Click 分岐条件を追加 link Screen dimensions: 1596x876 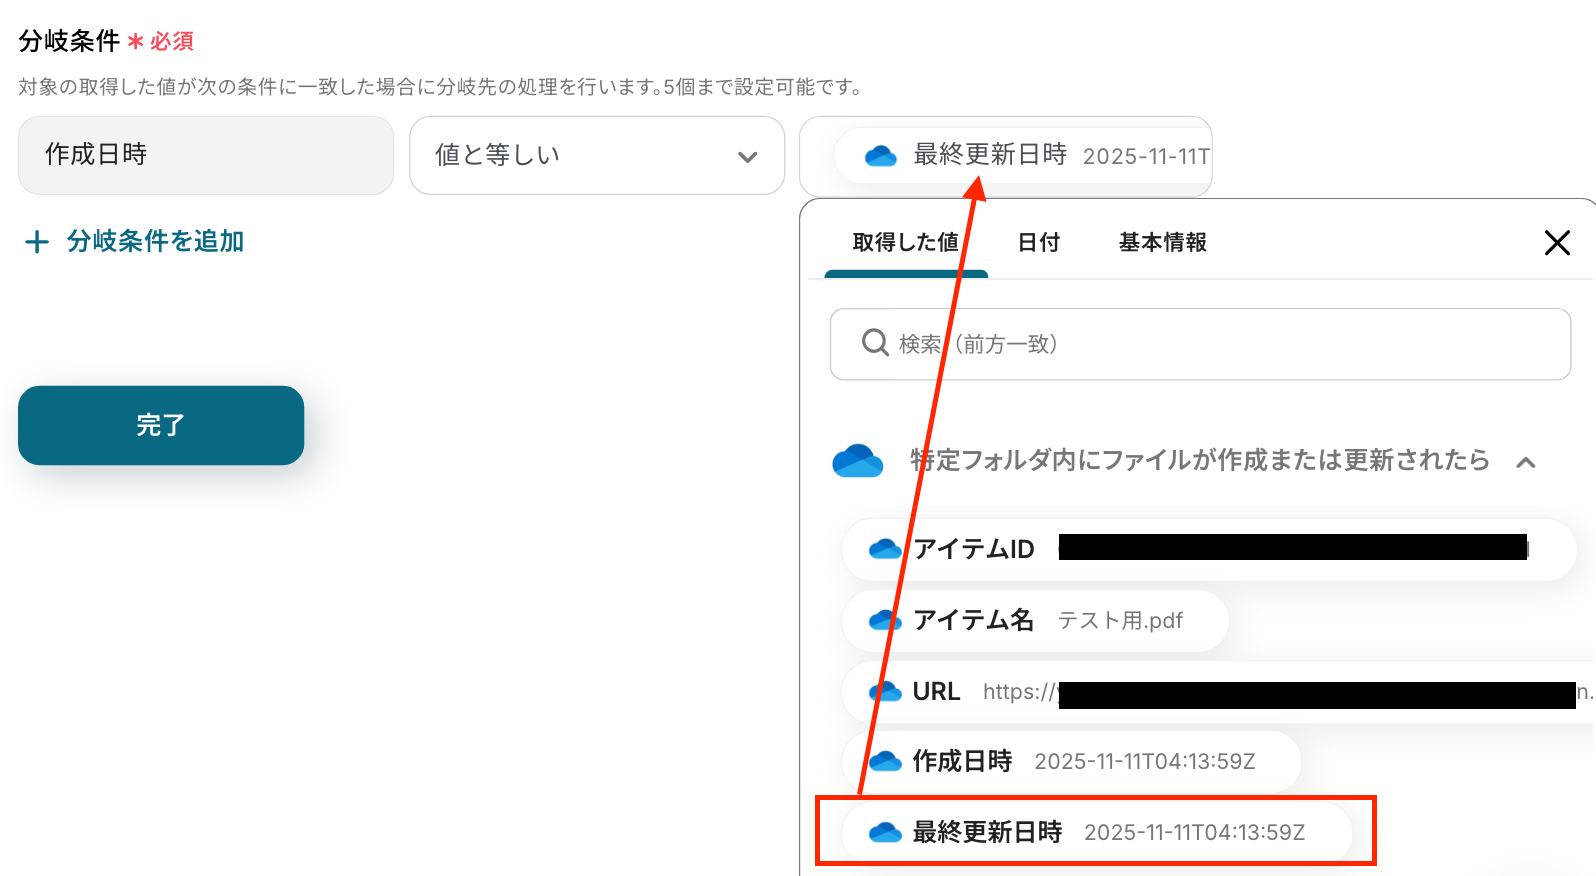pos(155,241)
